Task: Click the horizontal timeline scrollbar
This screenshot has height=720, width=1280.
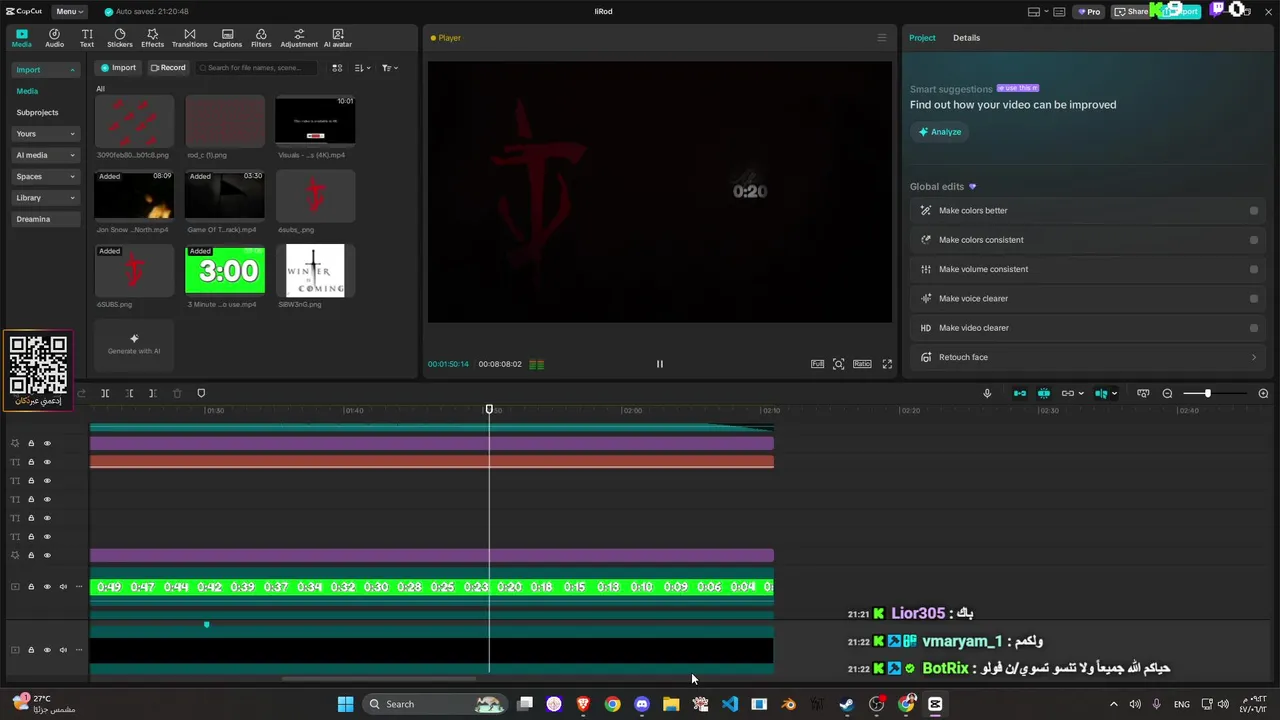Action: 379,679
